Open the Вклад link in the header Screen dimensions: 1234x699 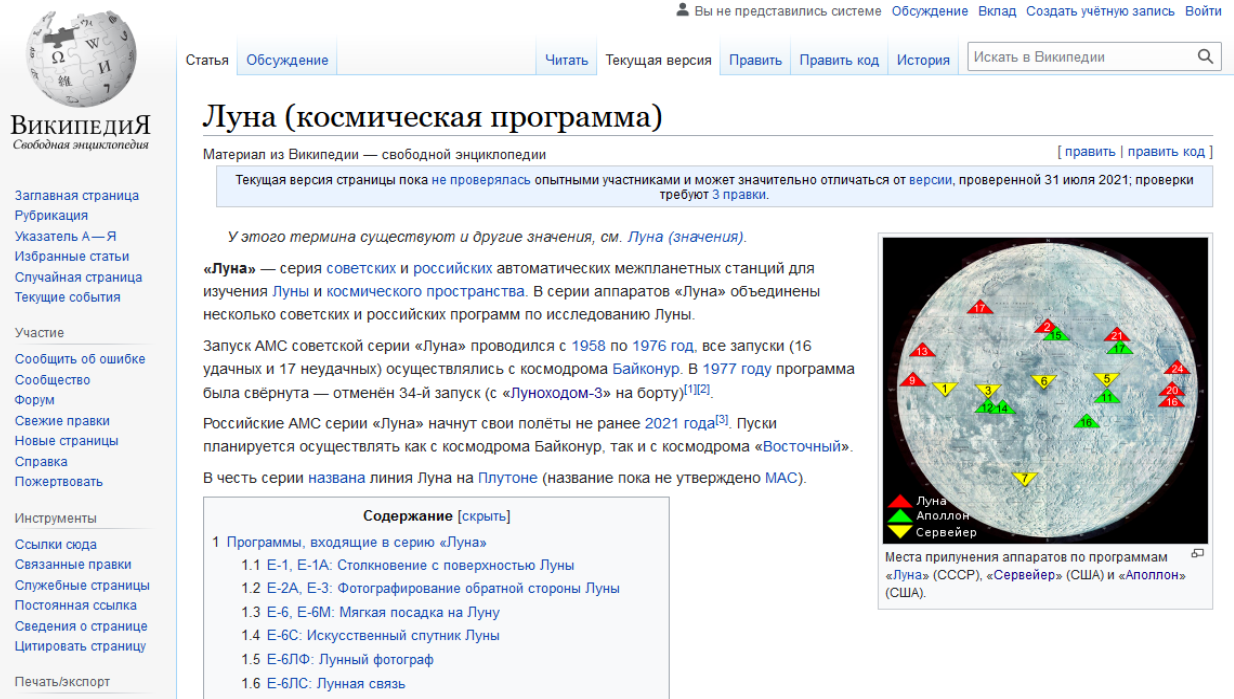coord(997,11)
